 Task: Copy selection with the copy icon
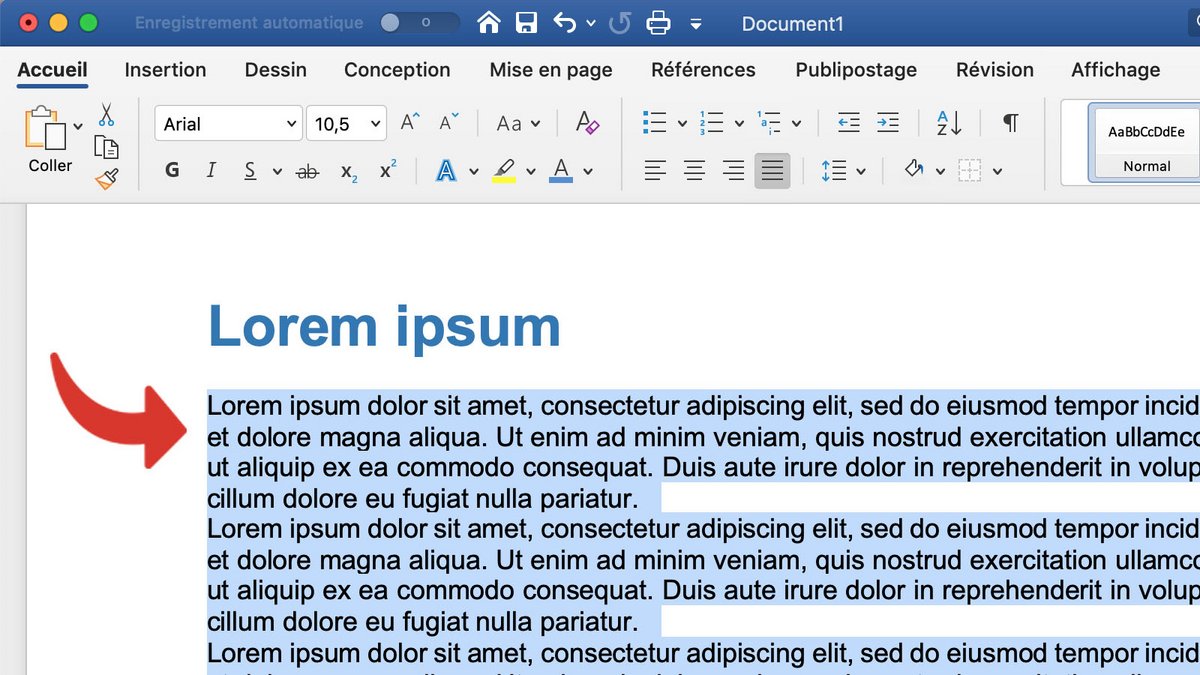(106, 147)
